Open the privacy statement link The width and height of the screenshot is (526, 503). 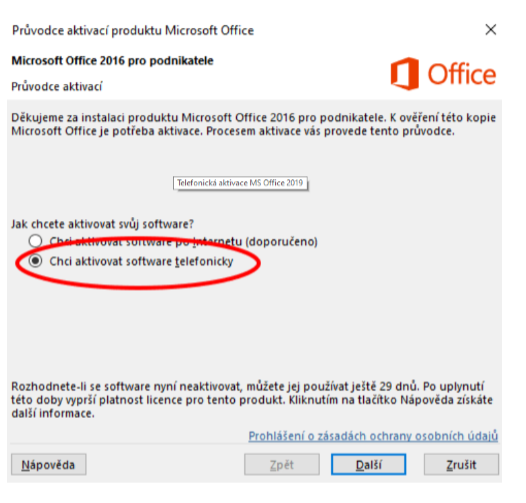pyautogui.click(x=373, y=436)
